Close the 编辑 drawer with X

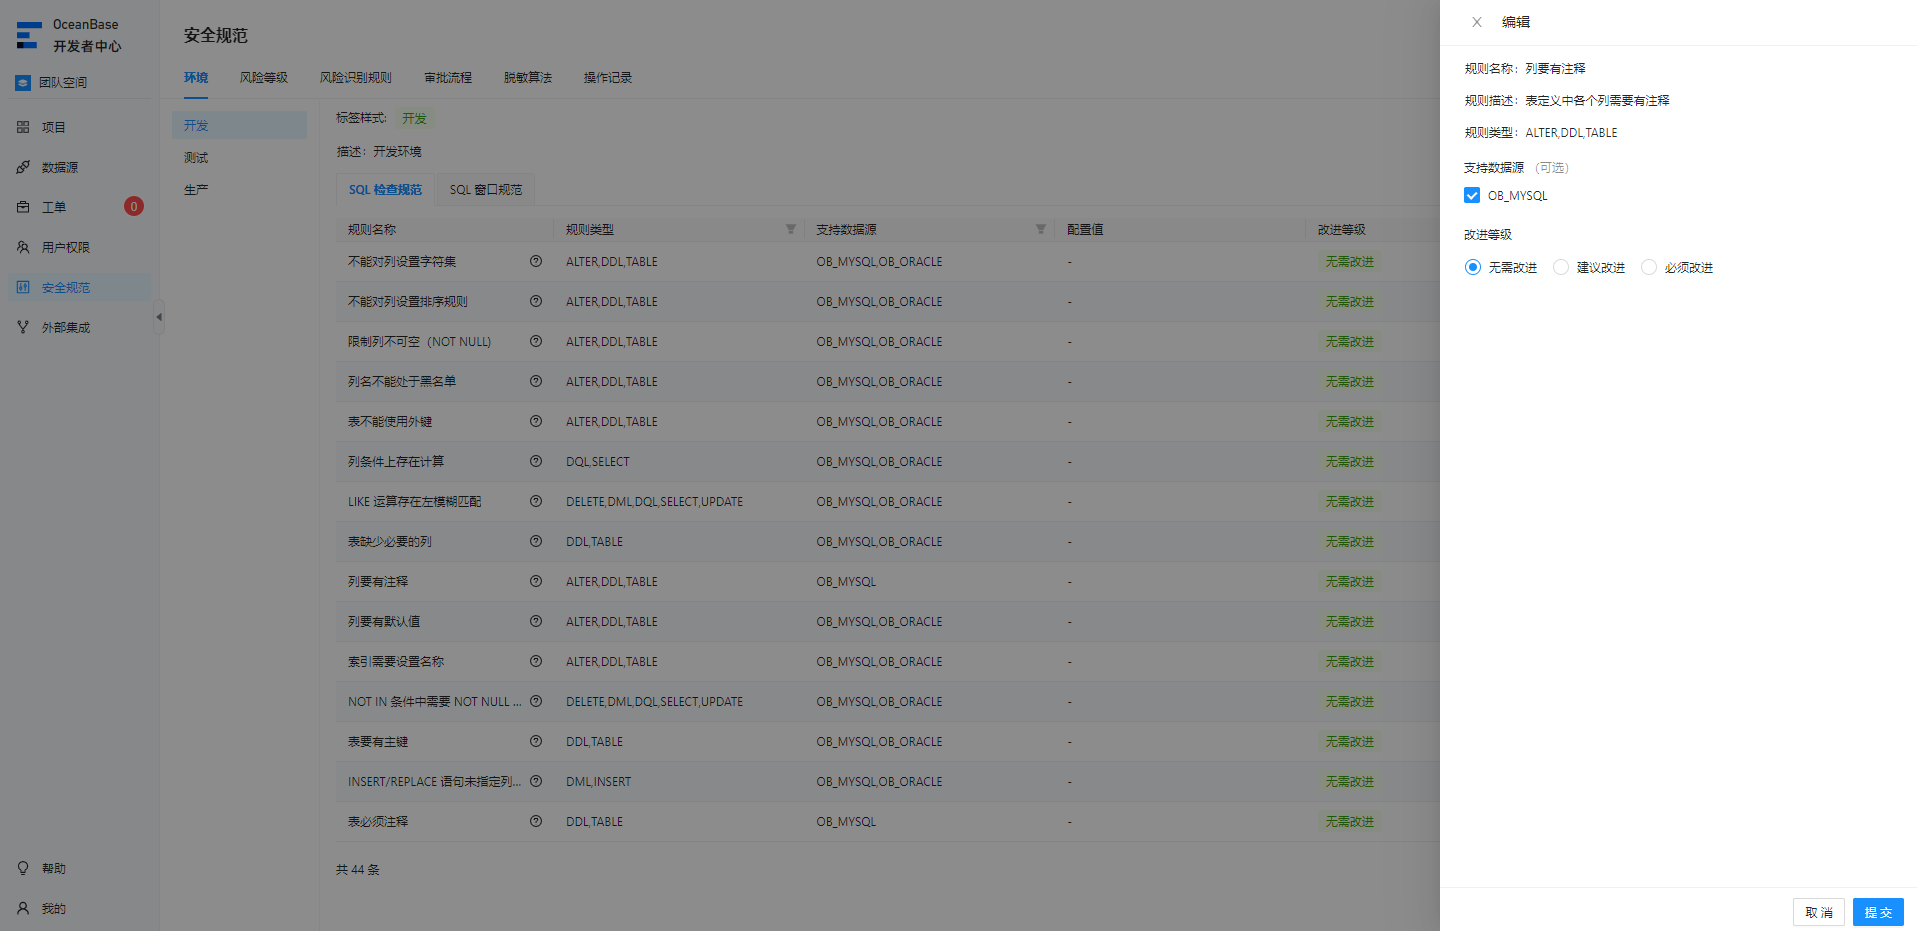click(x=1477, y=22)
